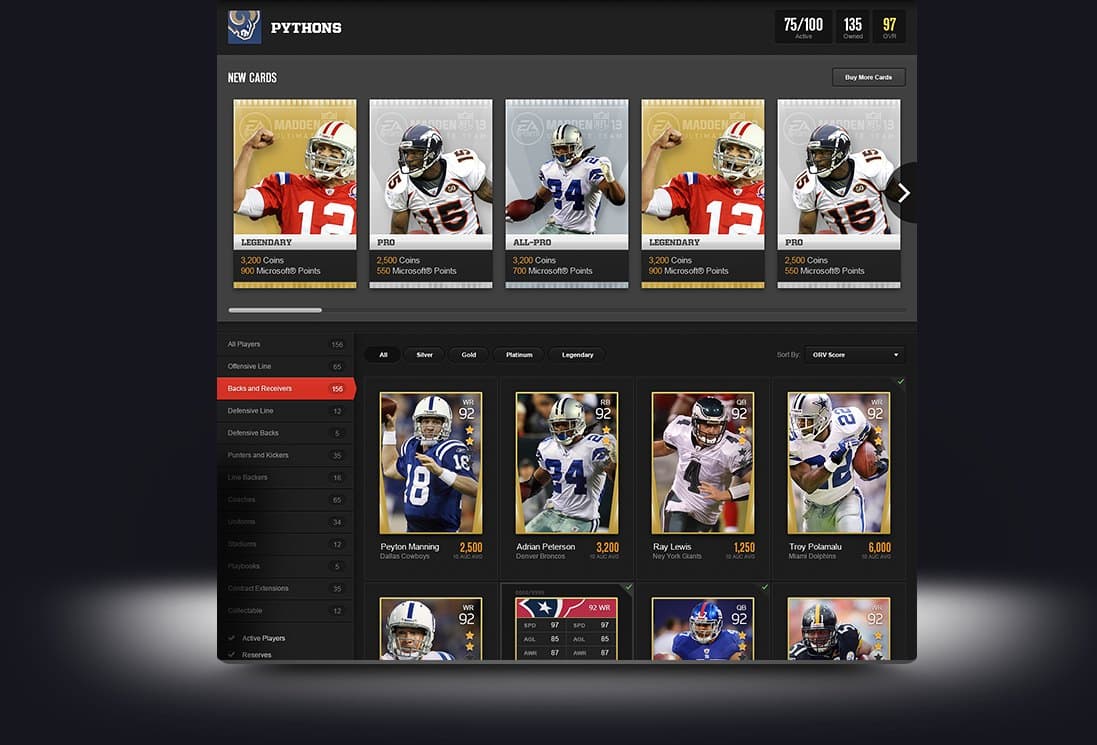Click star rating on Peyton Manning card

tap(469, 435)
